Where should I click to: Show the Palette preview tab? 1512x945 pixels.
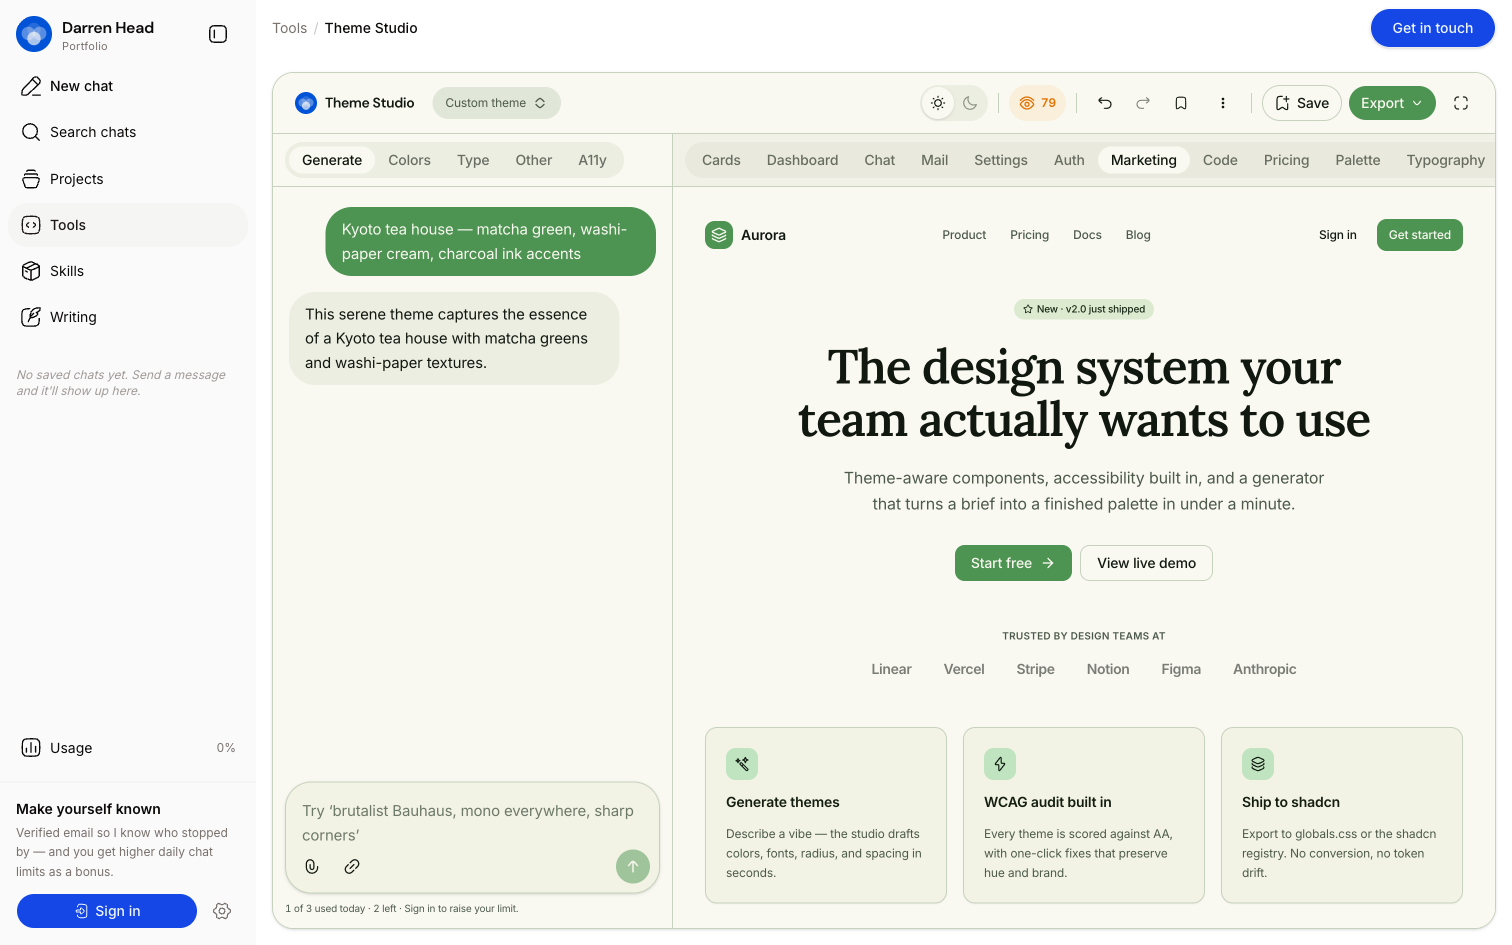(1358, 160)
